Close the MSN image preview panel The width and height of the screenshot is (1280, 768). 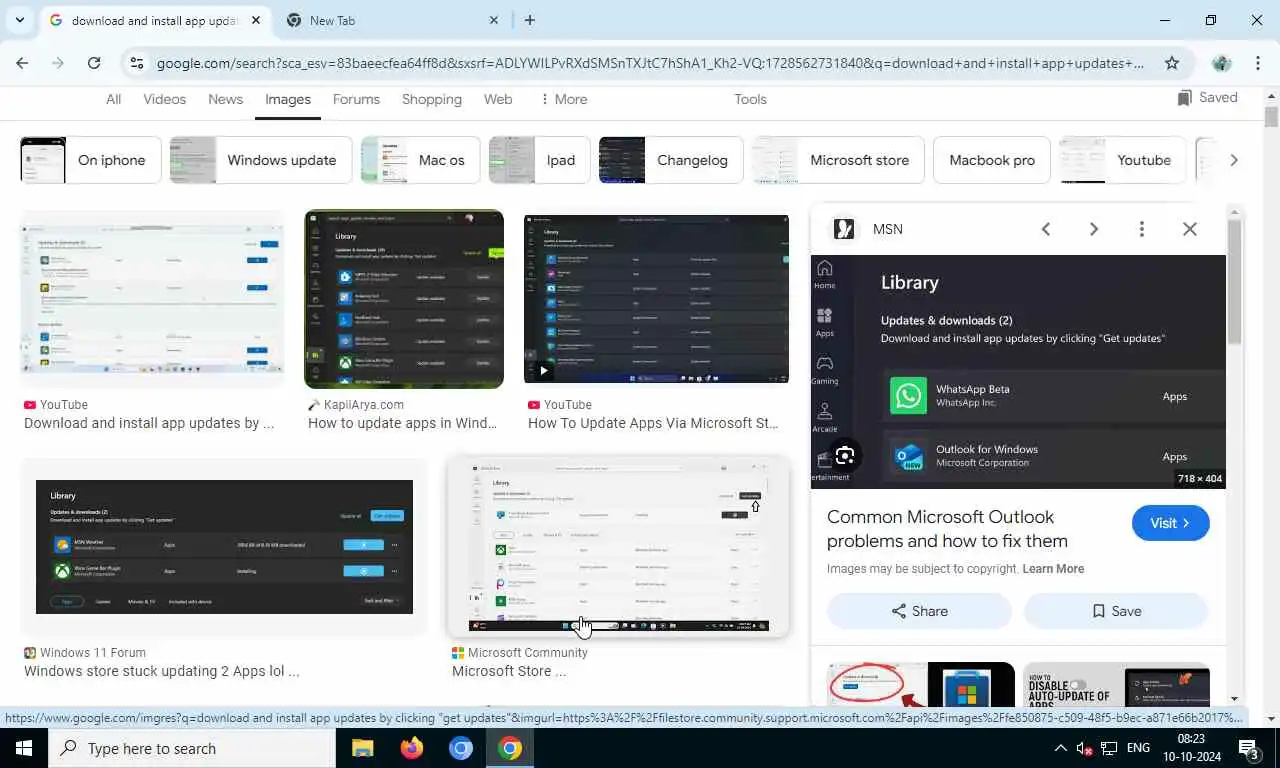[1190, 229]
